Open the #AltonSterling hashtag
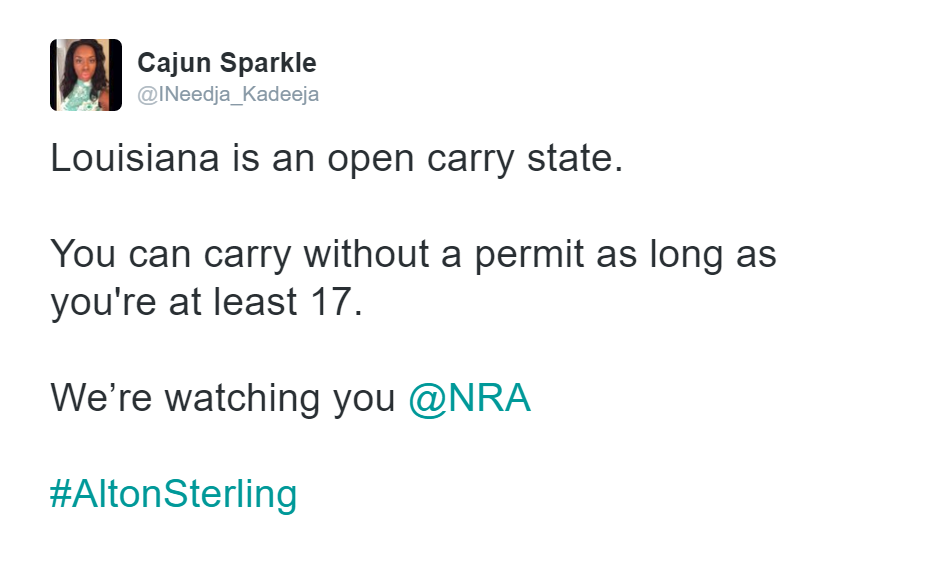This screenshot has height=576, width=942. point(174,494)
